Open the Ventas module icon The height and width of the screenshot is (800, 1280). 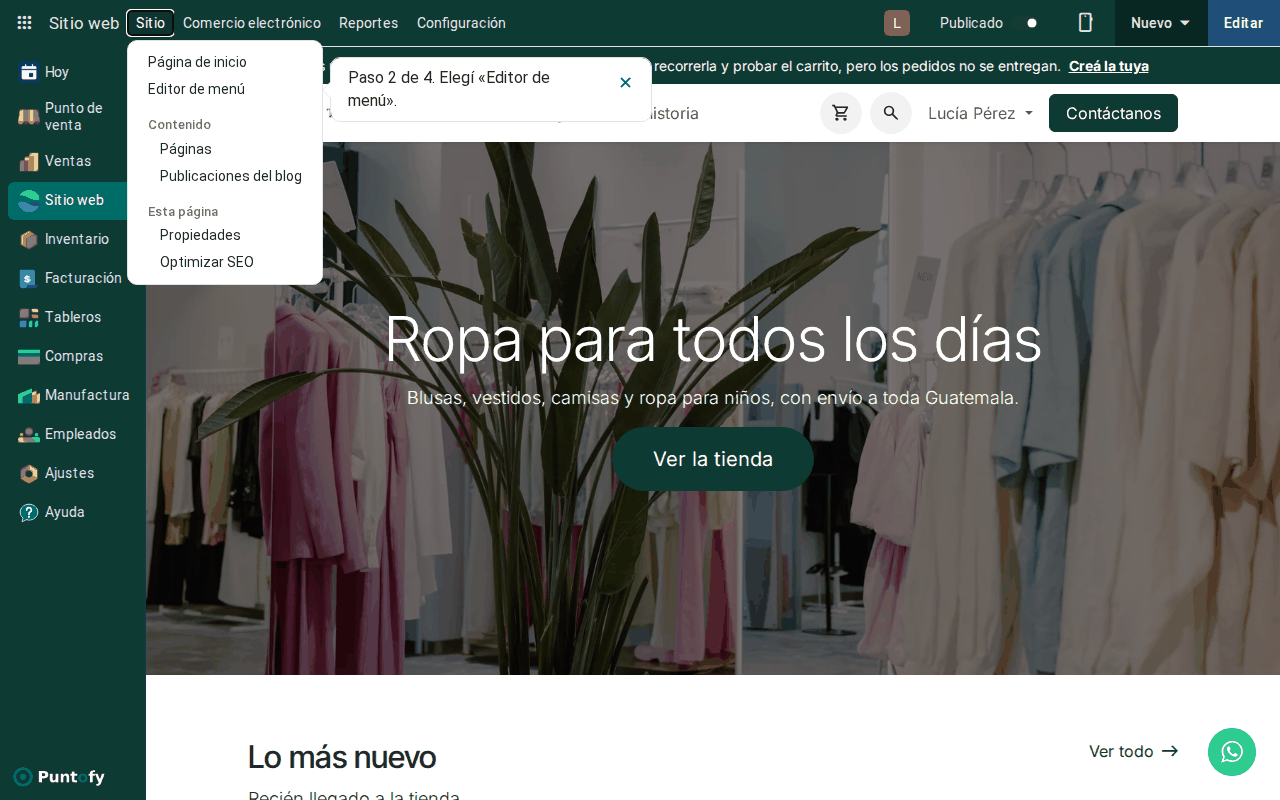pyautogui.click(x=29, y=161)
